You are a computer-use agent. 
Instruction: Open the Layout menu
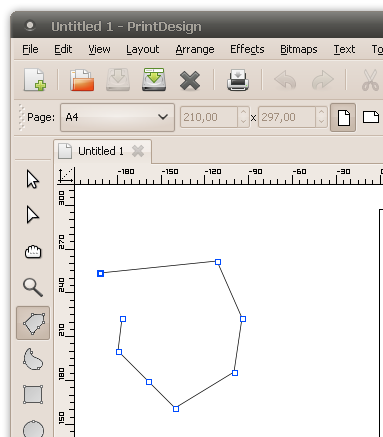(x=143, y=49)
